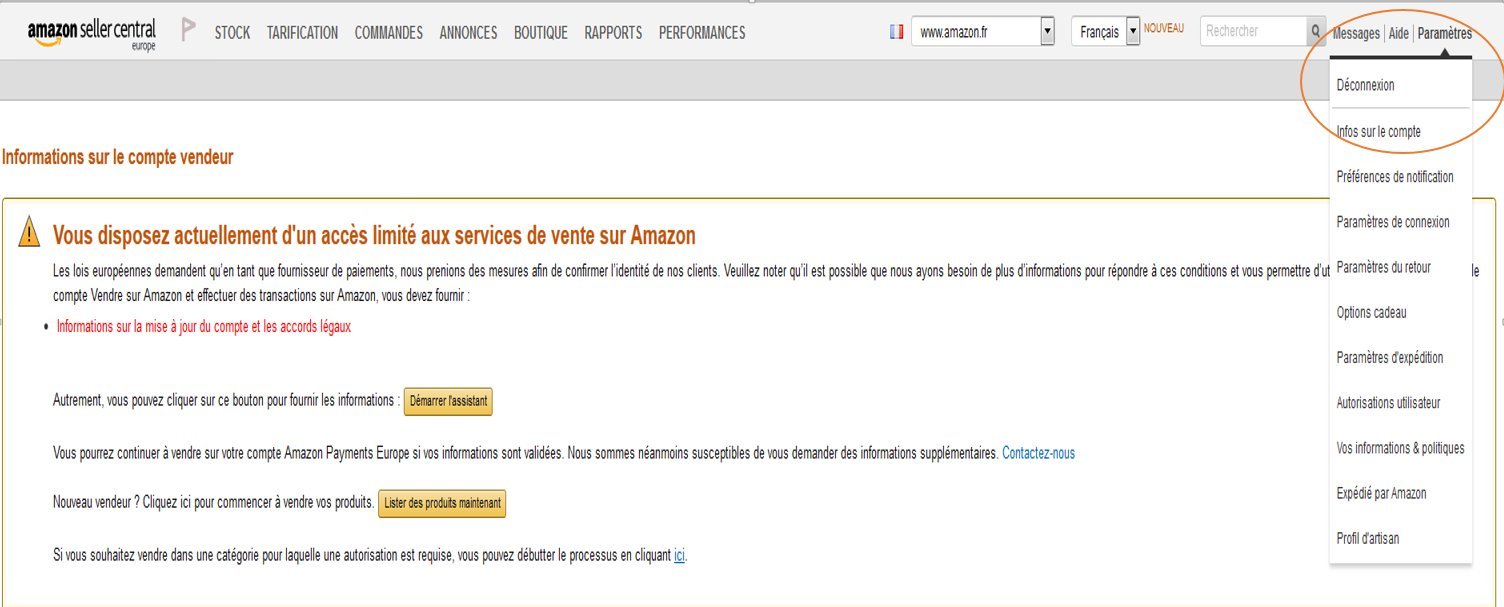Click the orange pennant icon beside the logo
The image size is (1504, 607).
click(x=186, y=28)
